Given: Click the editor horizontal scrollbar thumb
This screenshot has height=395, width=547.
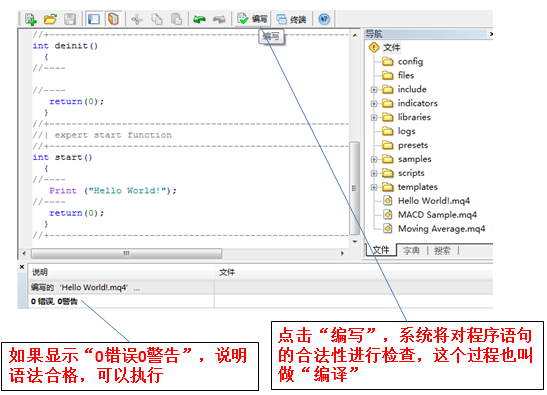Looking at the screenshot, I should (x=127, y=253).
